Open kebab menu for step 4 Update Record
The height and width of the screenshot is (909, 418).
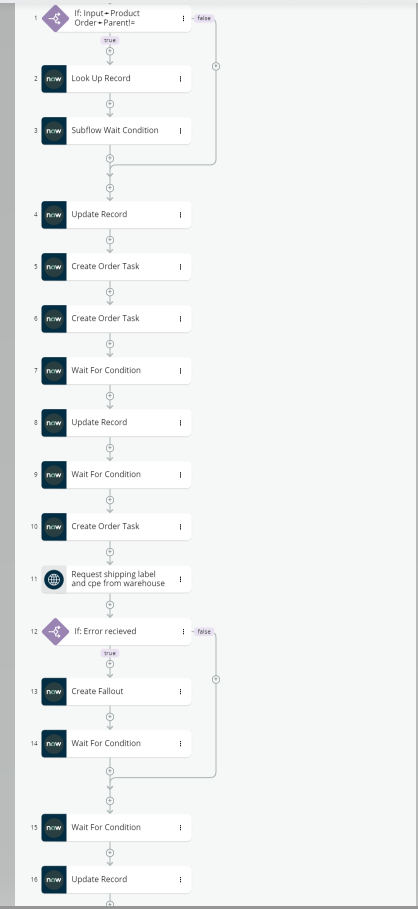pos(180,215)
